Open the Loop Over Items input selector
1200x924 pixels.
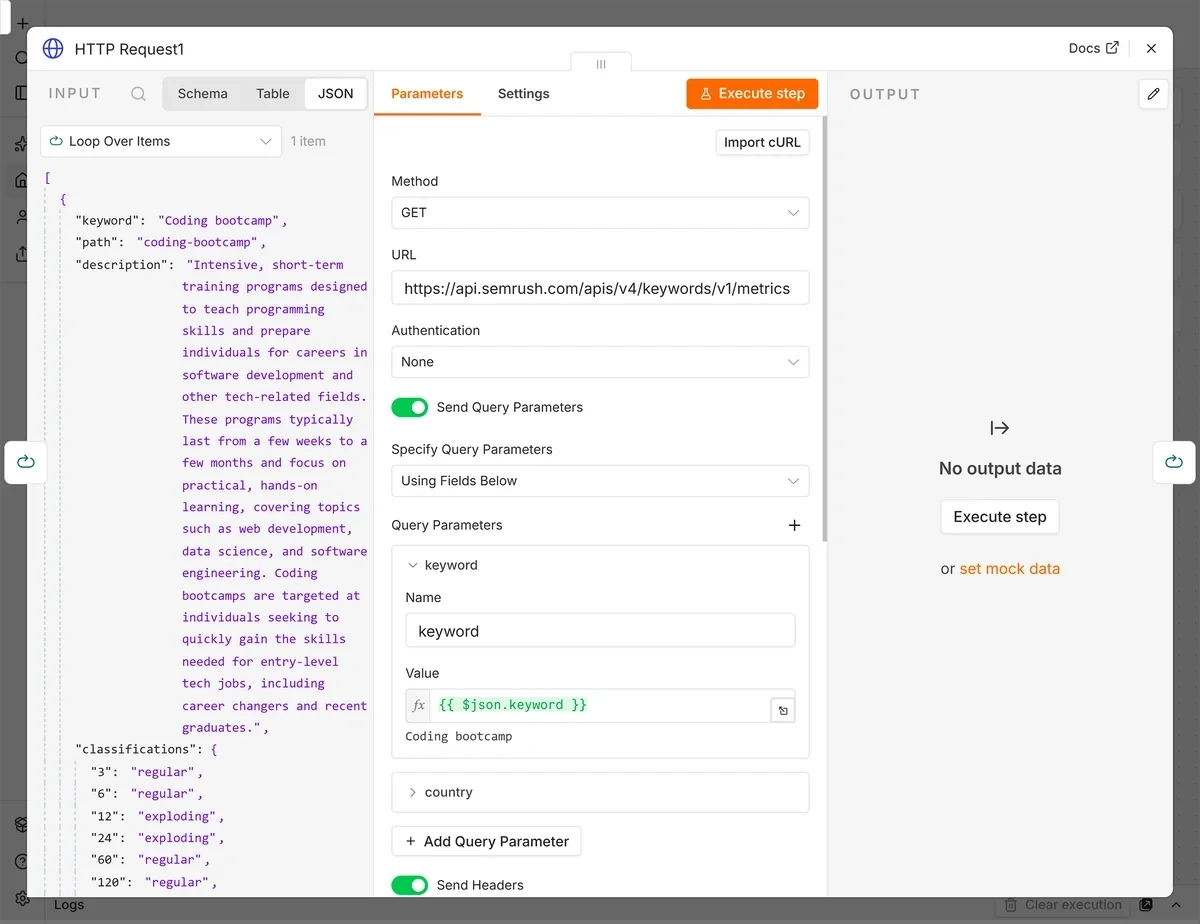click(161, 141)
